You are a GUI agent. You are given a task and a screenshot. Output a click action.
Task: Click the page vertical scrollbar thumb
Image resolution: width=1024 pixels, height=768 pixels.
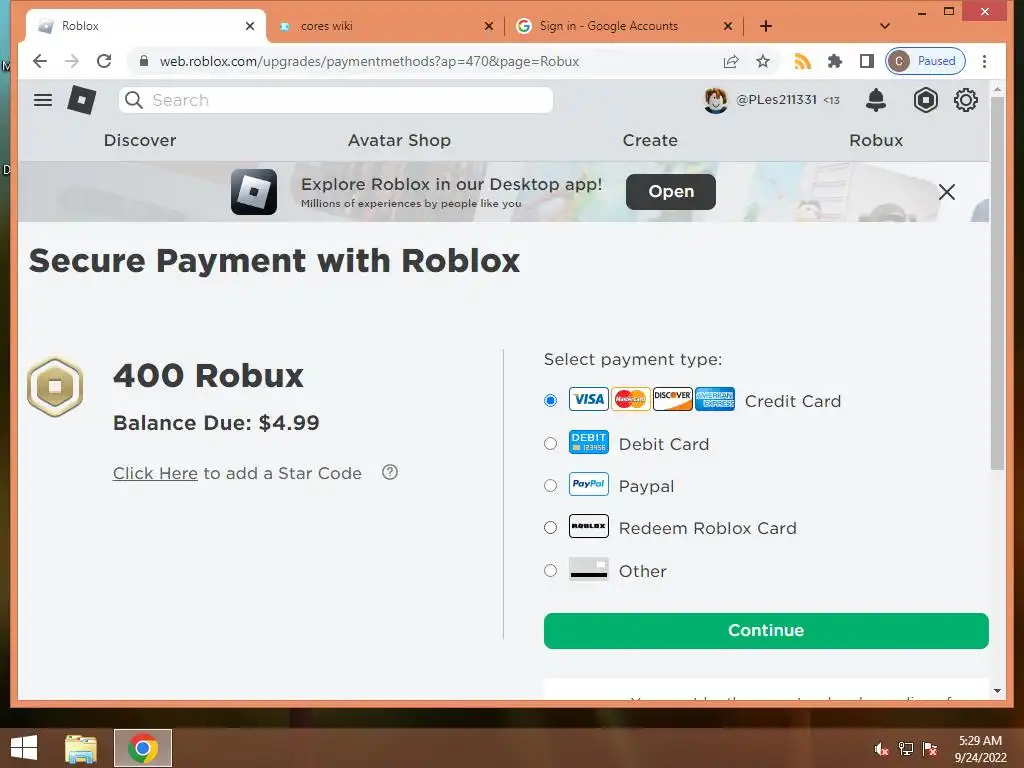(997, 283)
